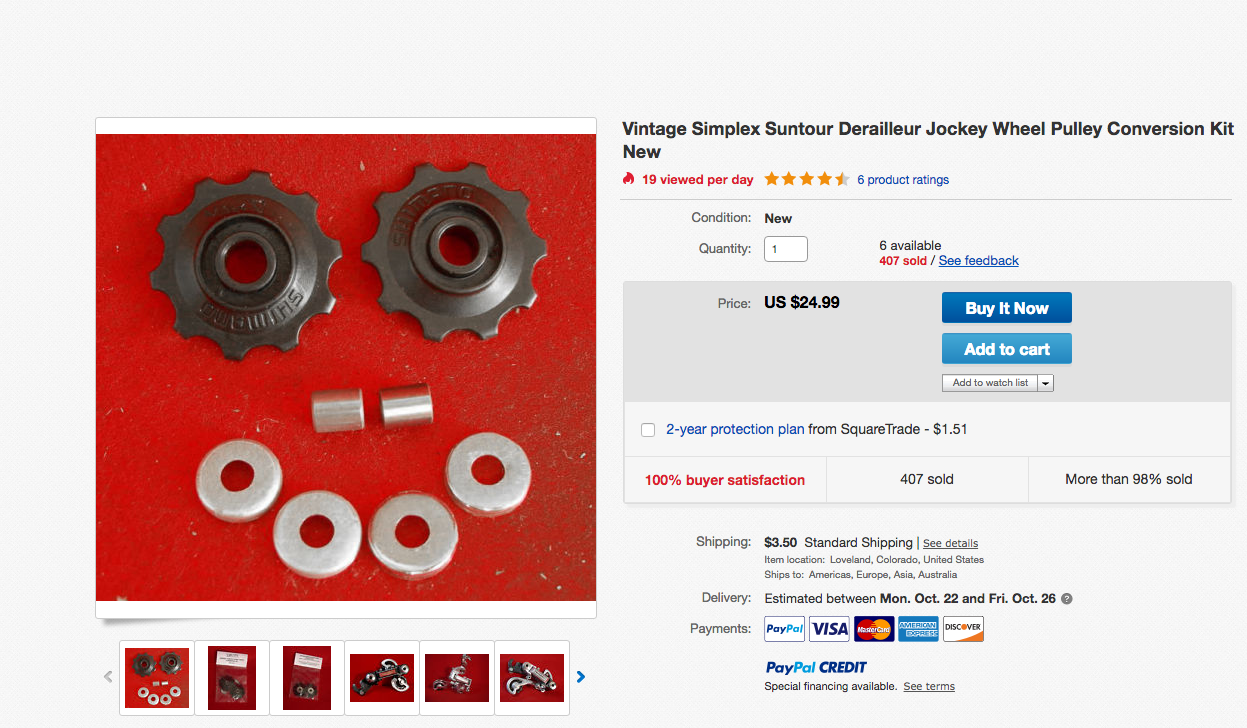1247x728 pixels.
Task: Open PayPal Credit See terms link
Action: (x=929, y=686)
